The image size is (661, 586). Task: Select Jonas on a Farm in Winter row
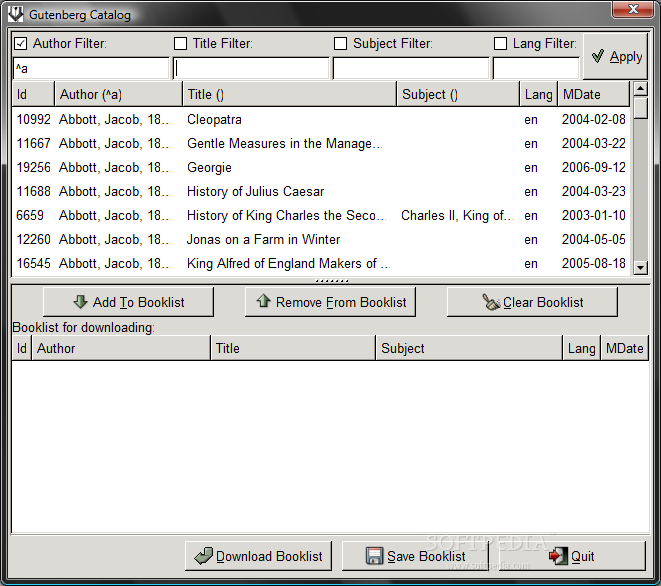tap(321, 239)
